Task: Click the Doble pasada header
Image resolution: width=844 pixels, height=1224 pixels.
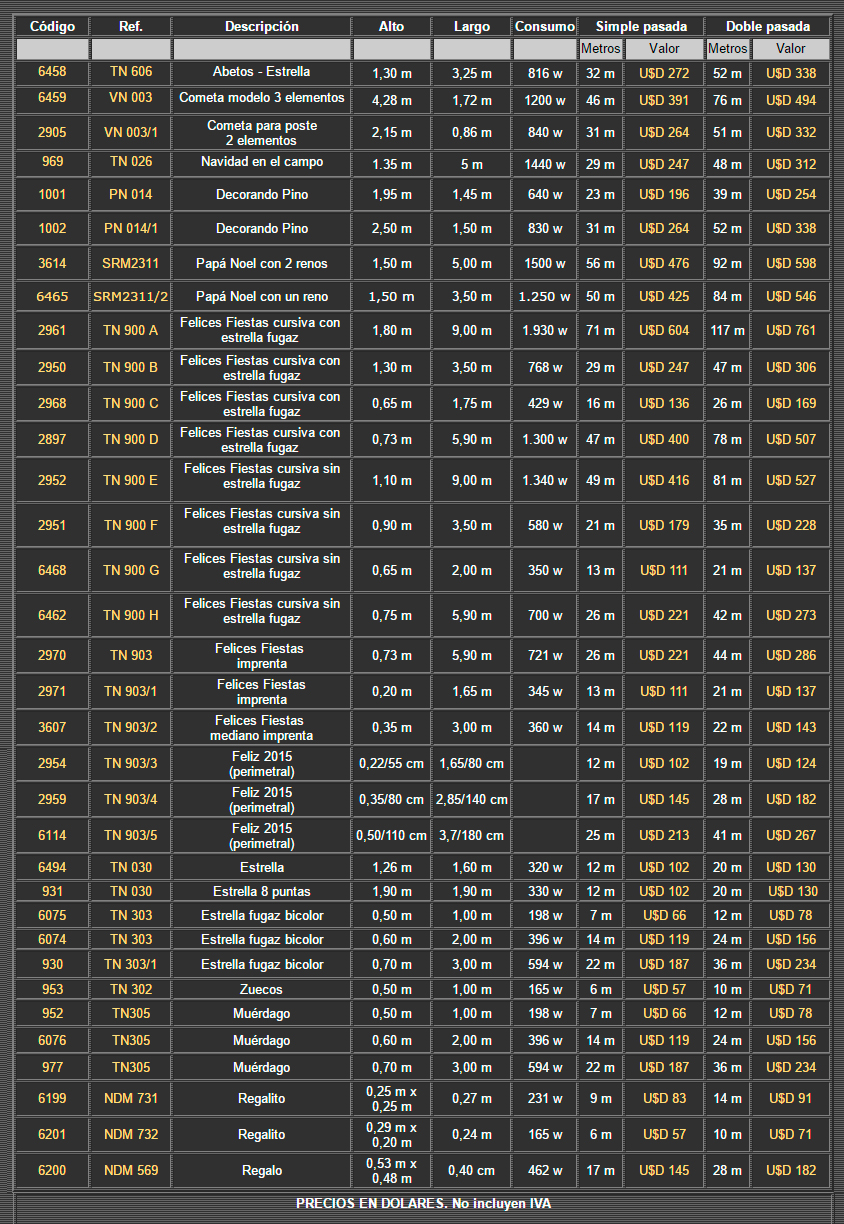Action: (767, 27)
